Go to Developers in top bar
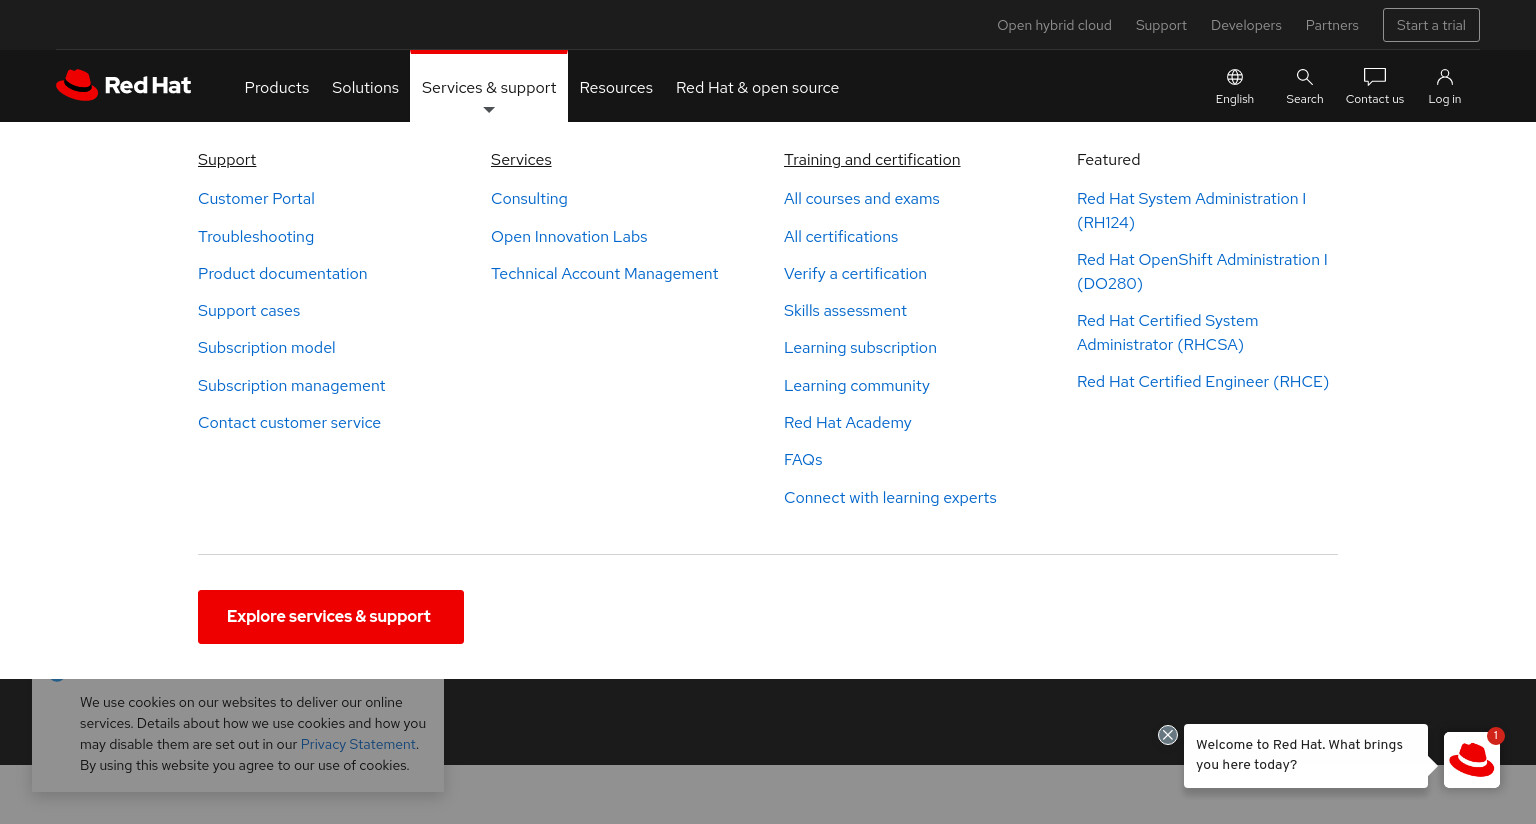The image size is (1536, 824). (x=1246, y=25)
